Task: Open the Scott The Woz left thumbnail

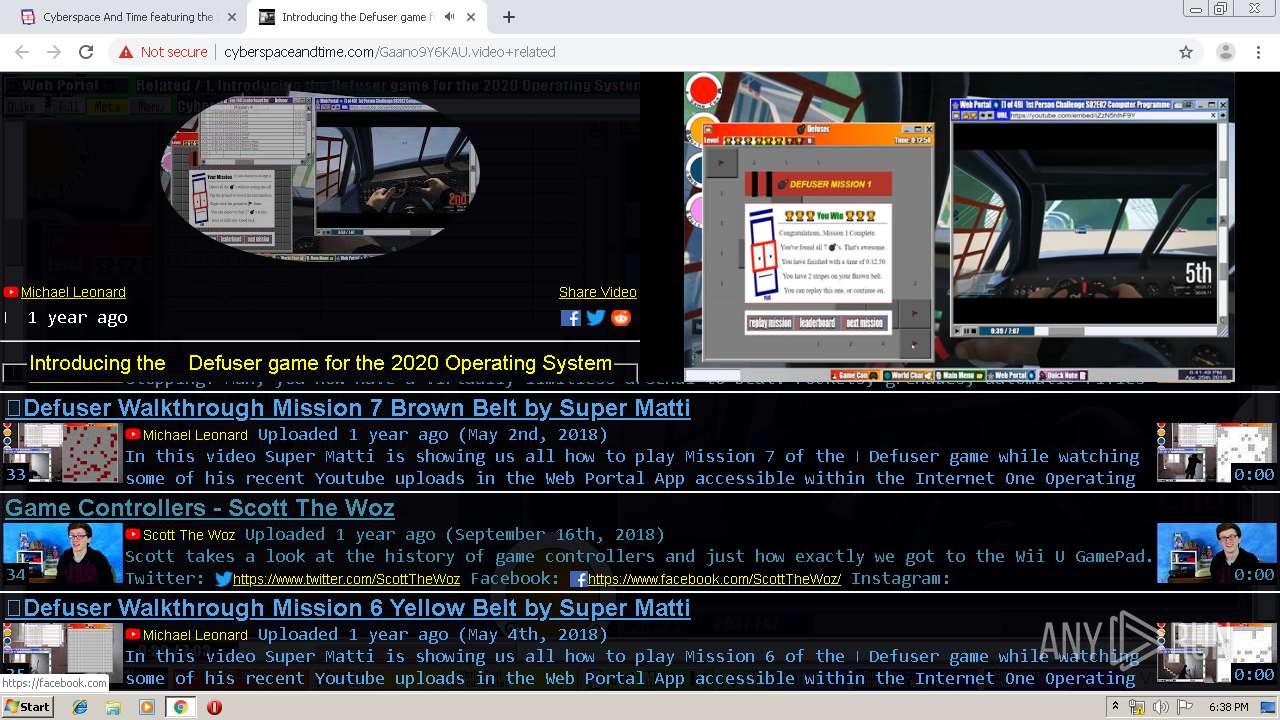Action: pos(62,553)
